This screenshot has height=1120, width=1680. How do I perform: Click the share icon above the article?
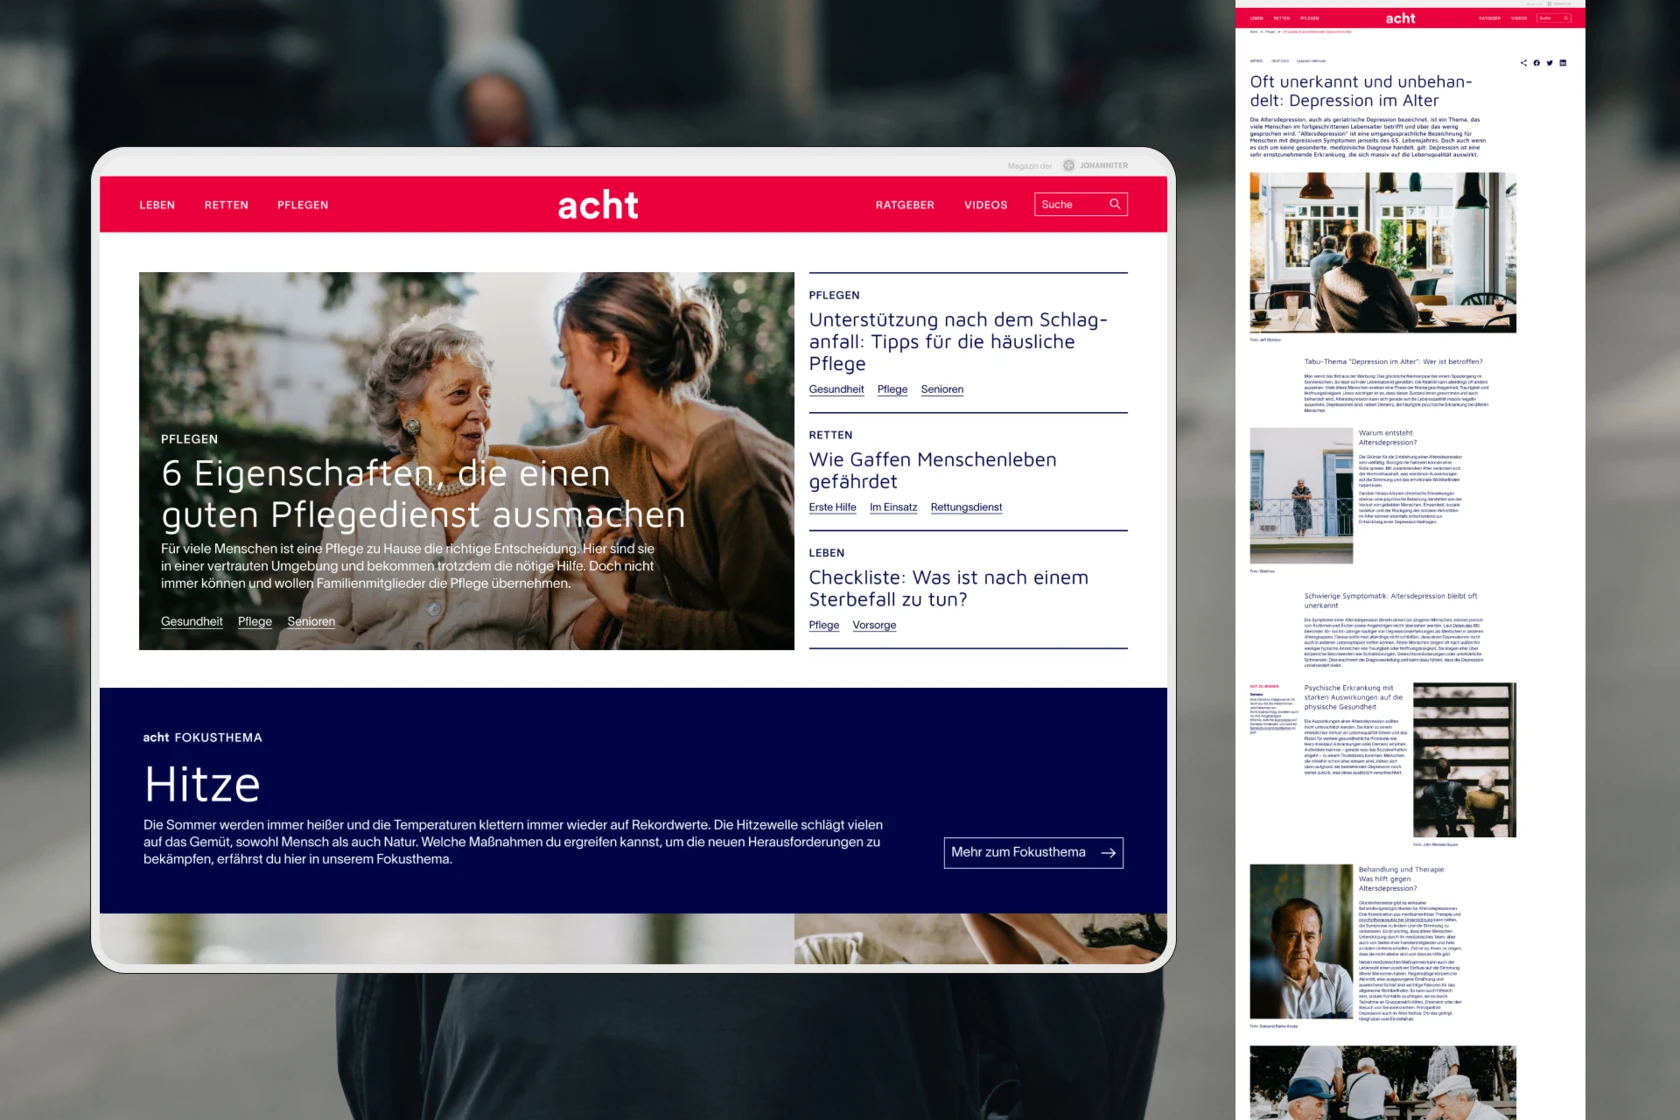tap(1523, 62)
